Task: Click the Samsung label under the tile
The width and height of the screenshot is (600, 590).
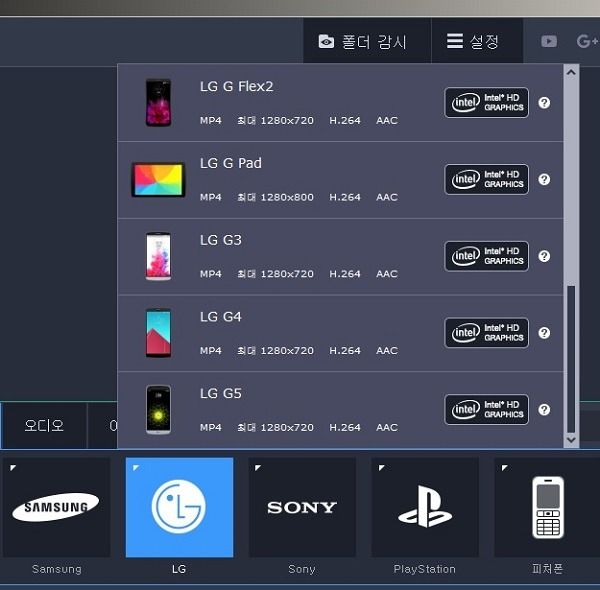Action: click(57, 569)
